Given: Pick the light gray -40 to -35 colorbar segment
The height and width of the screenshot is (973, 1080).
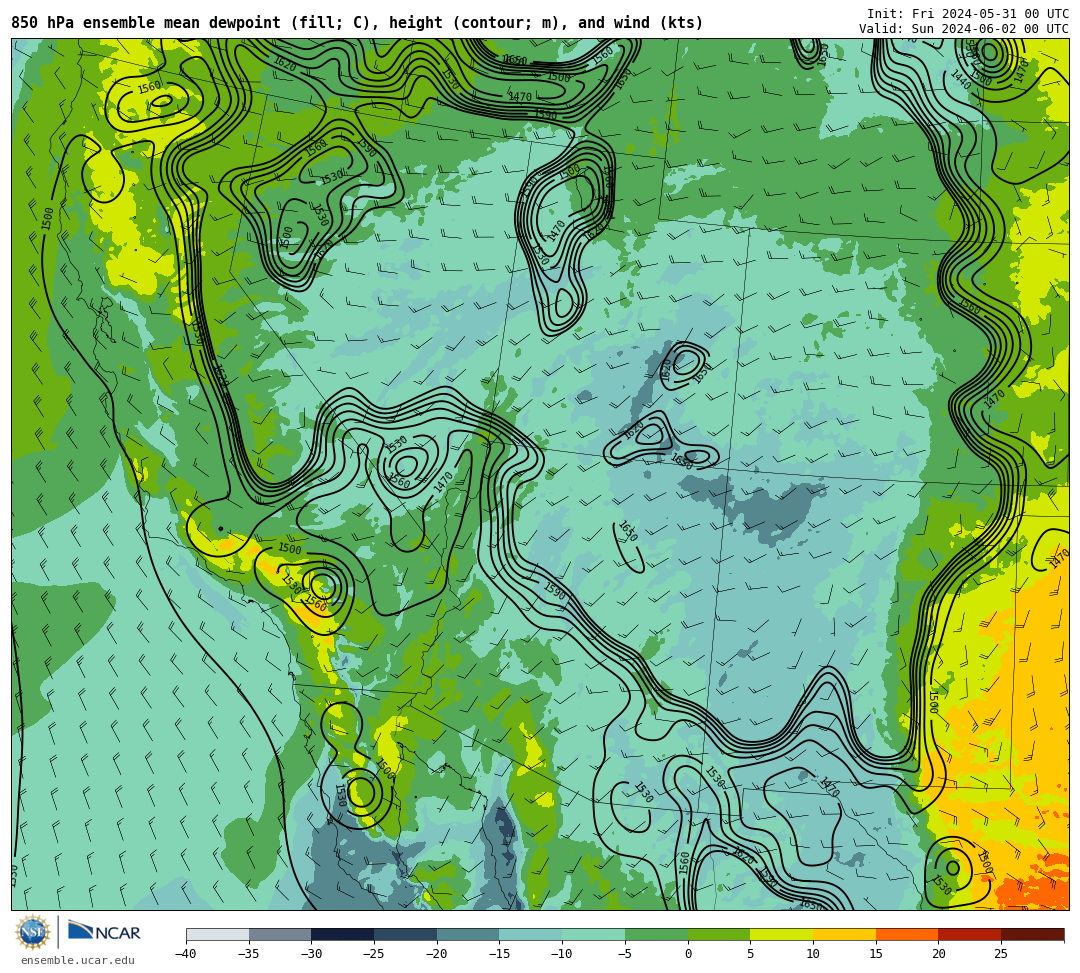Looking at the screenshot, I should 218,934.
